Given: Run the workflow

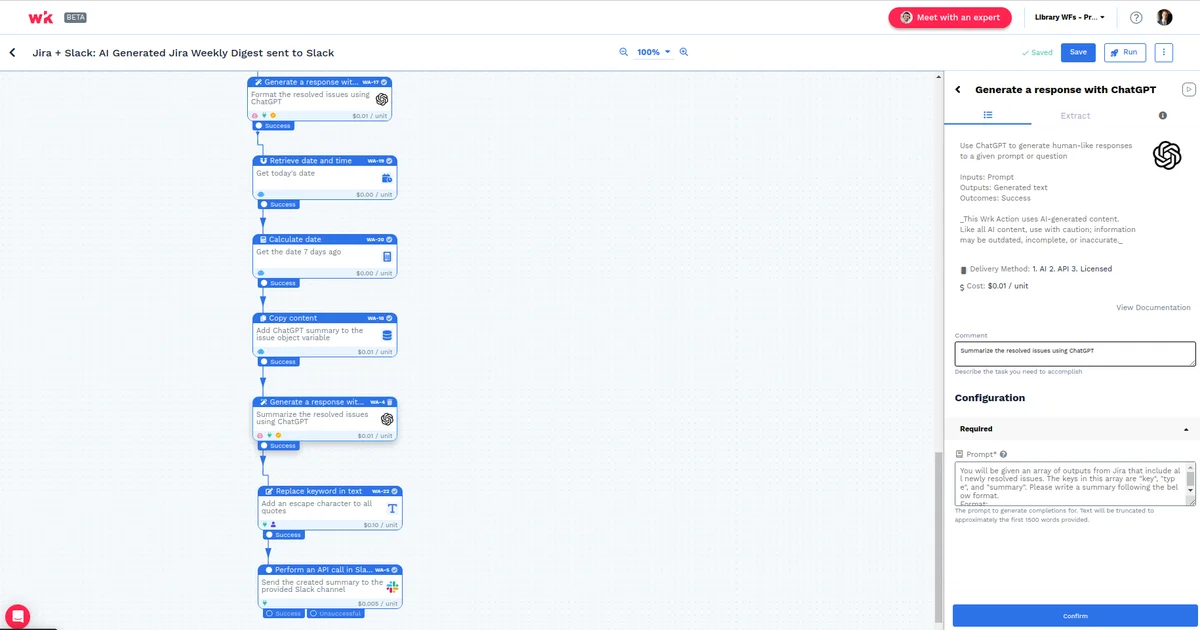Looking at the screenshot, I should pos(1124,52).
